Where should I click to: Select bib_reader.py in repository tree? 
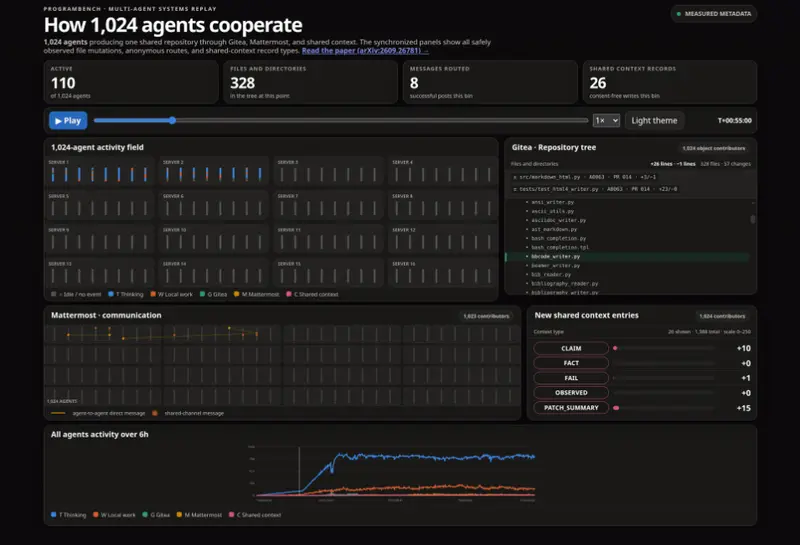pos(551,275)
